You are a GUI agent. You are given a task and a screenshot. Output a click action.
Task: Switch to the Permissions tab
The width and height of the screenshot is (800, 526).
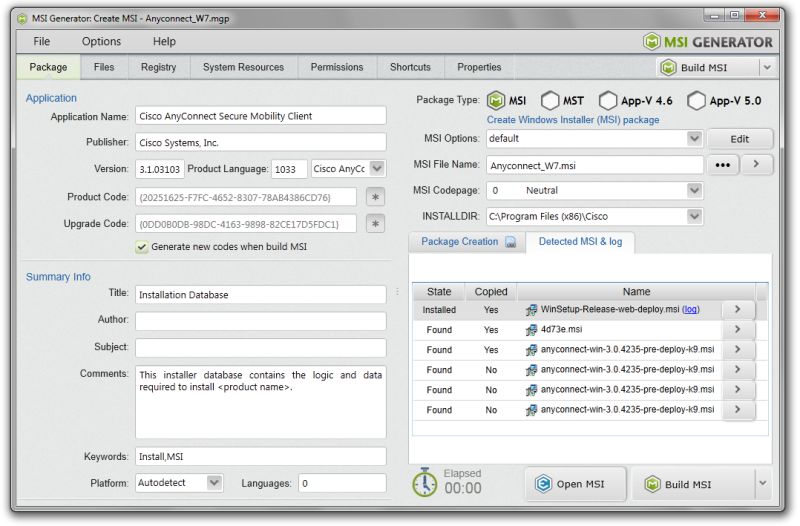click(337, 67)
